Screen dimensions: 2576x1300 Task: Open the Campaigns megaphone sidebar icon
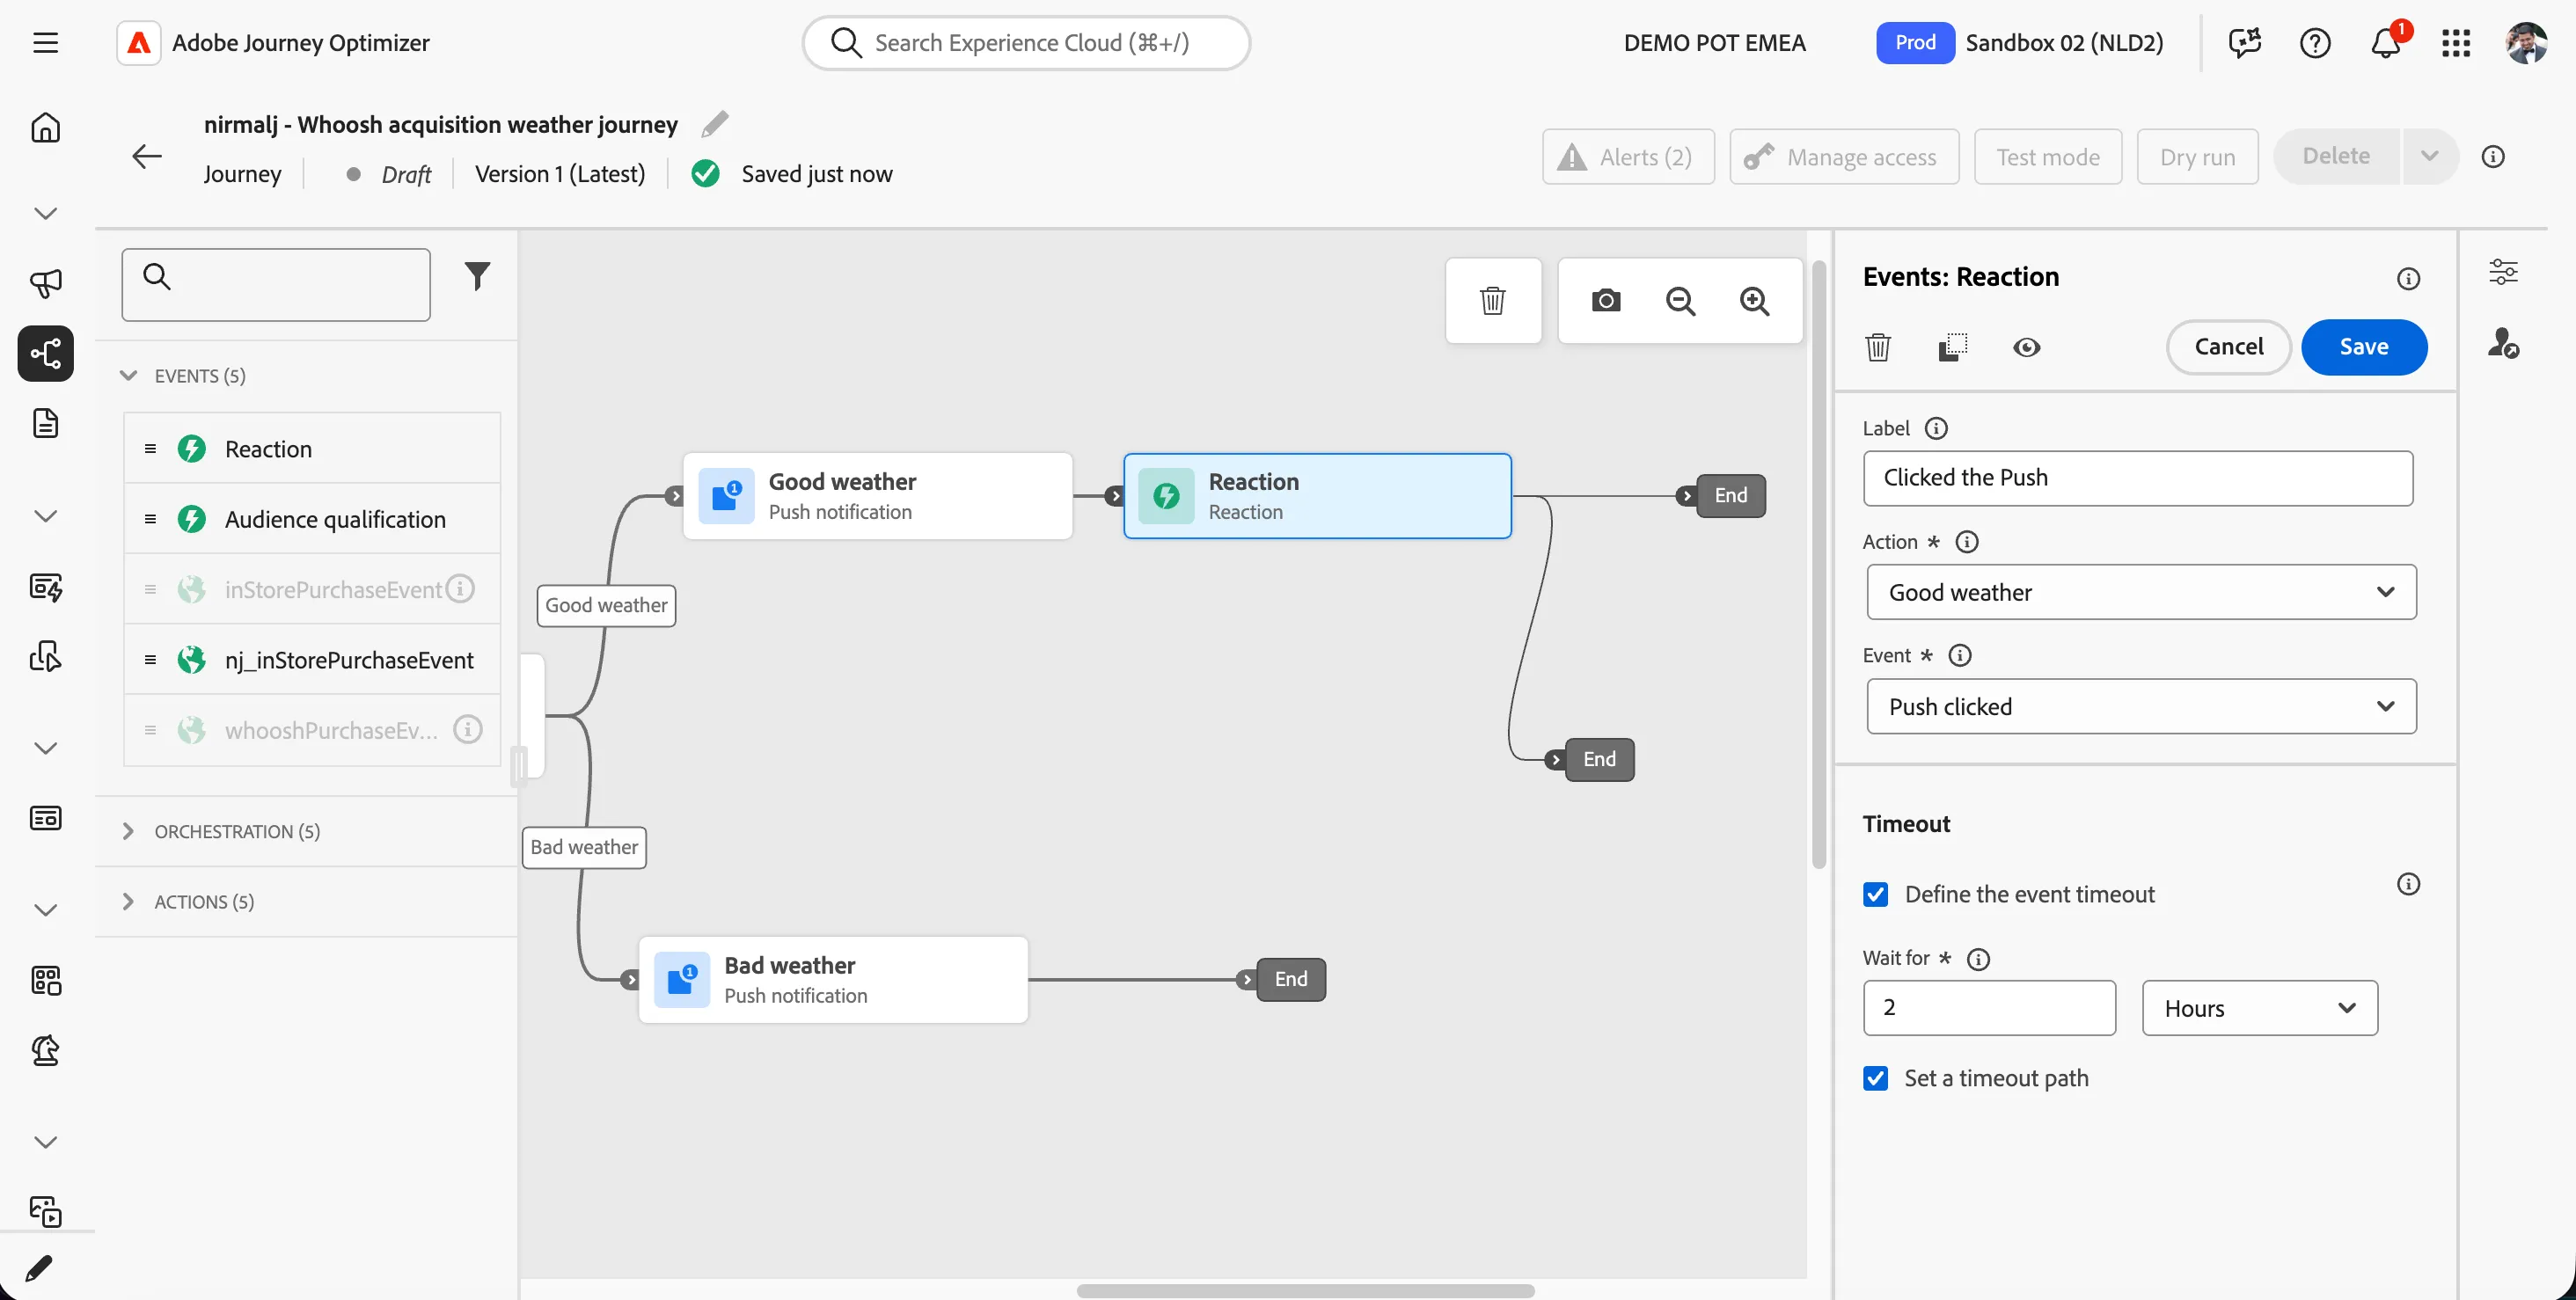click(x=45, y=284)
